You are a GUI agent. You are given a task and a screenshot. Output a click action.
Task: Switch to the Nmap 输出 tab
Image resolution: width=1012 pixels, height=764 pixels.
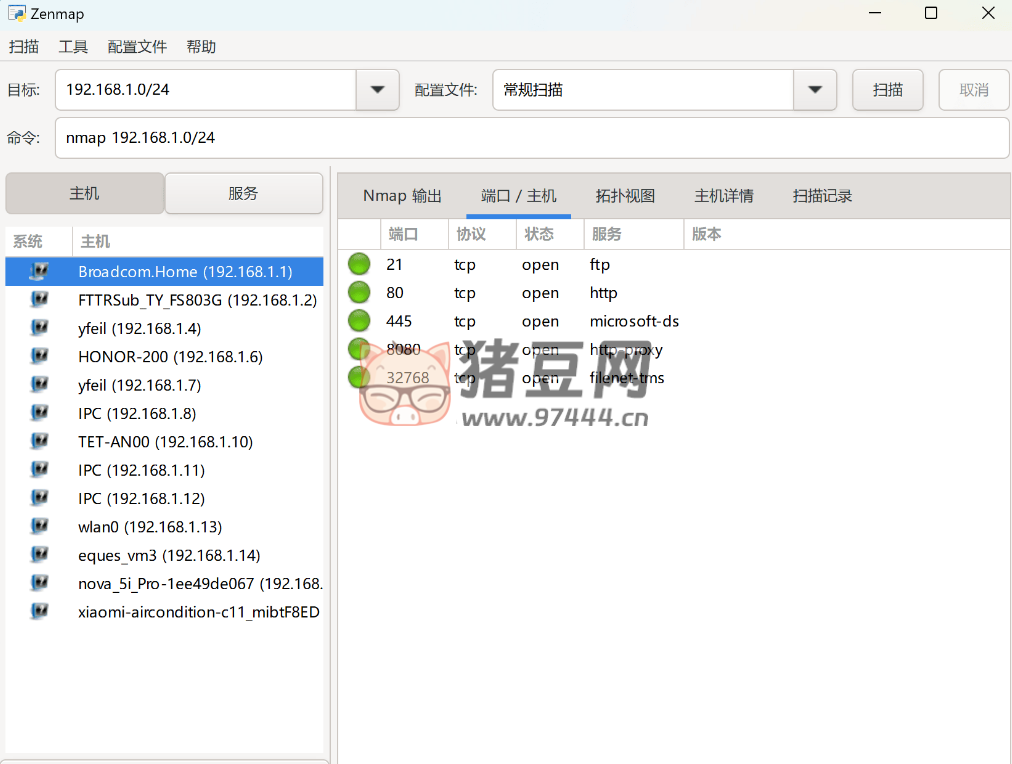(402, 196)
